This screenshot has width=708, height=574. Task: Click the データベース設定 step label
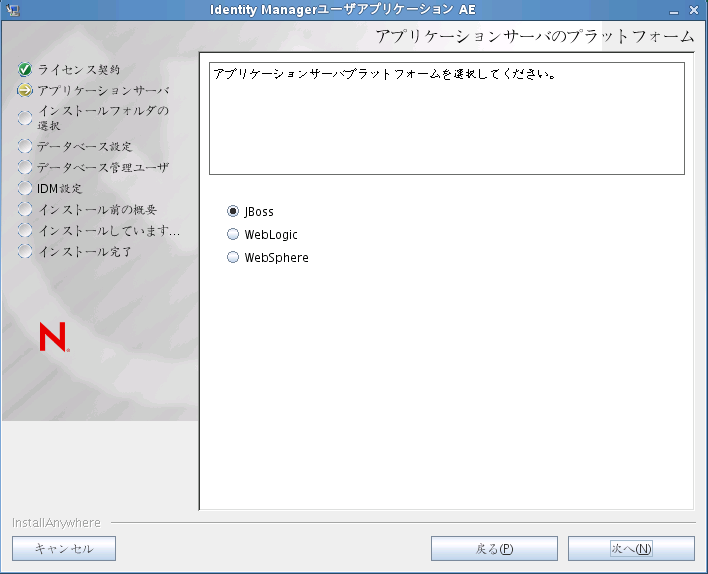84,146
